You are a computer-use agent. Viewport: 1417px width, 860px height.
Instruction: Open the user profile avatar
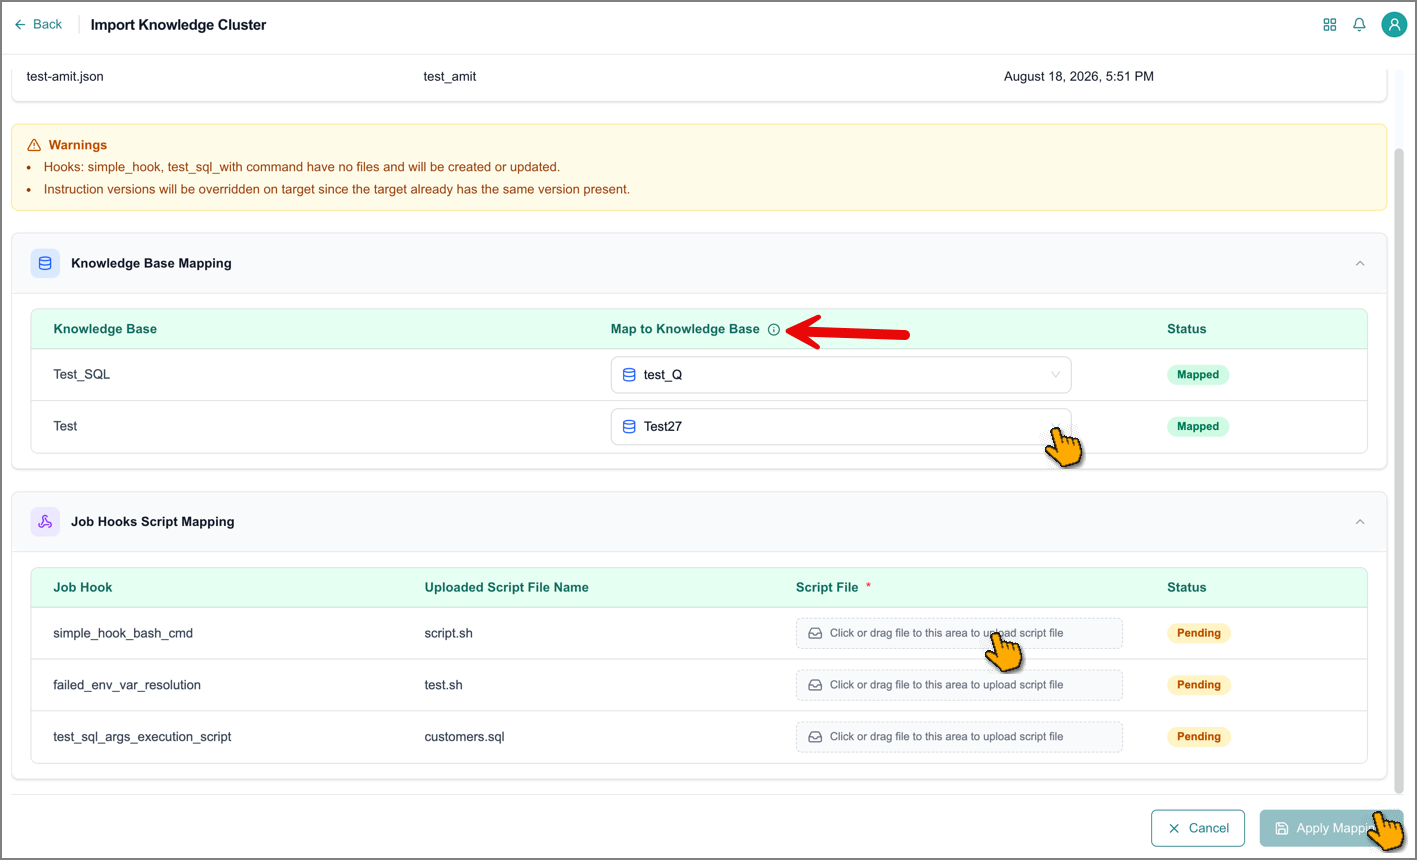point(1394,25)
